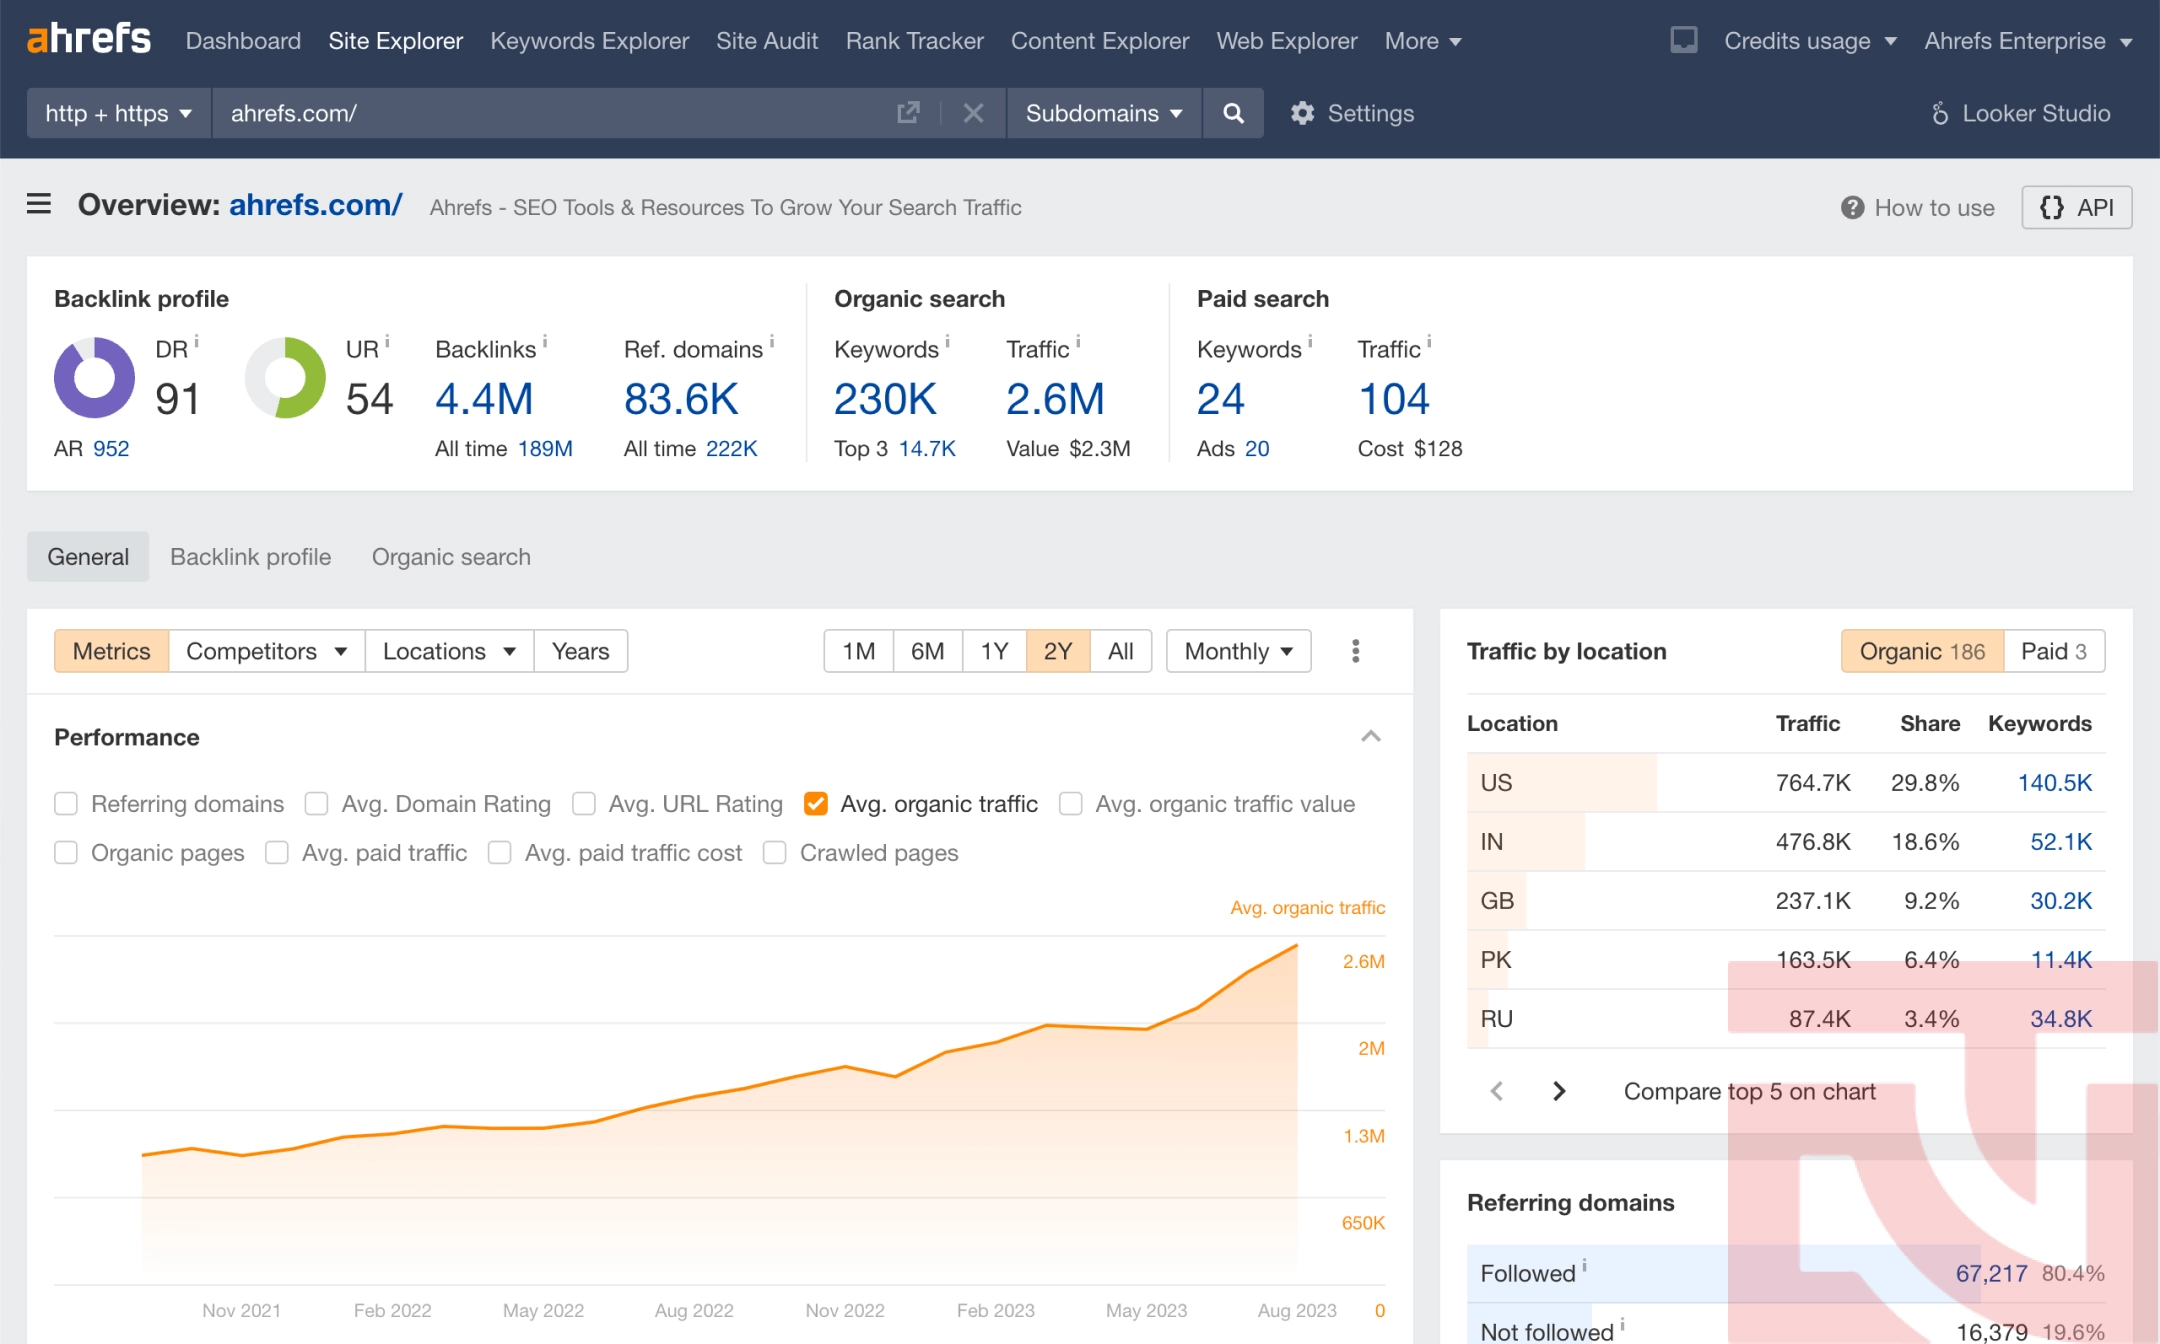Viewport: 2160px width, 1344px height.
Task: Open Credits usage dropdown
Action: [x=1810, y=41]
